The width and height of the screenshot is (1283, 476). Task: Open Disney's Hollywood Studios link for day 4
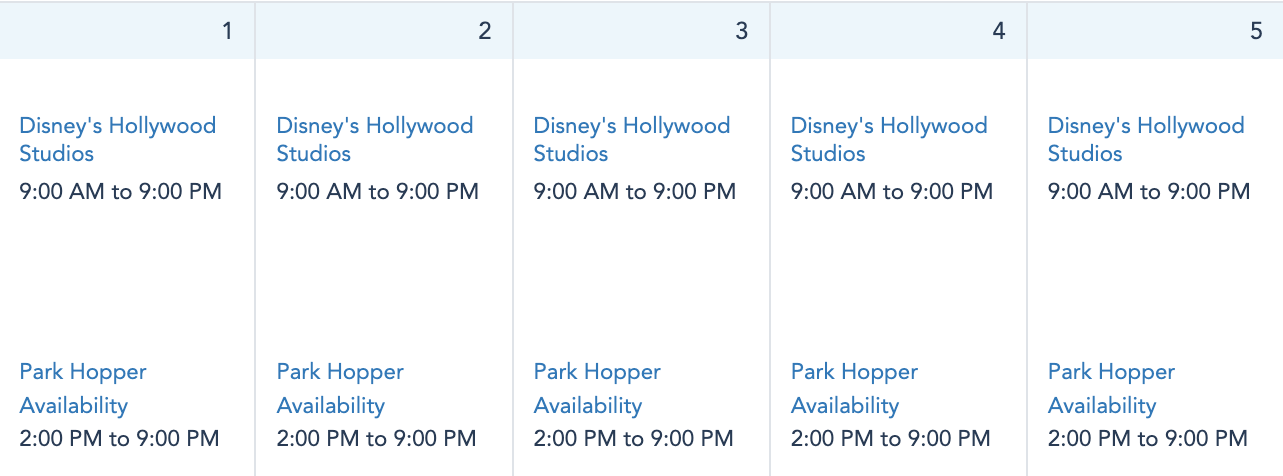pos(888,139)
